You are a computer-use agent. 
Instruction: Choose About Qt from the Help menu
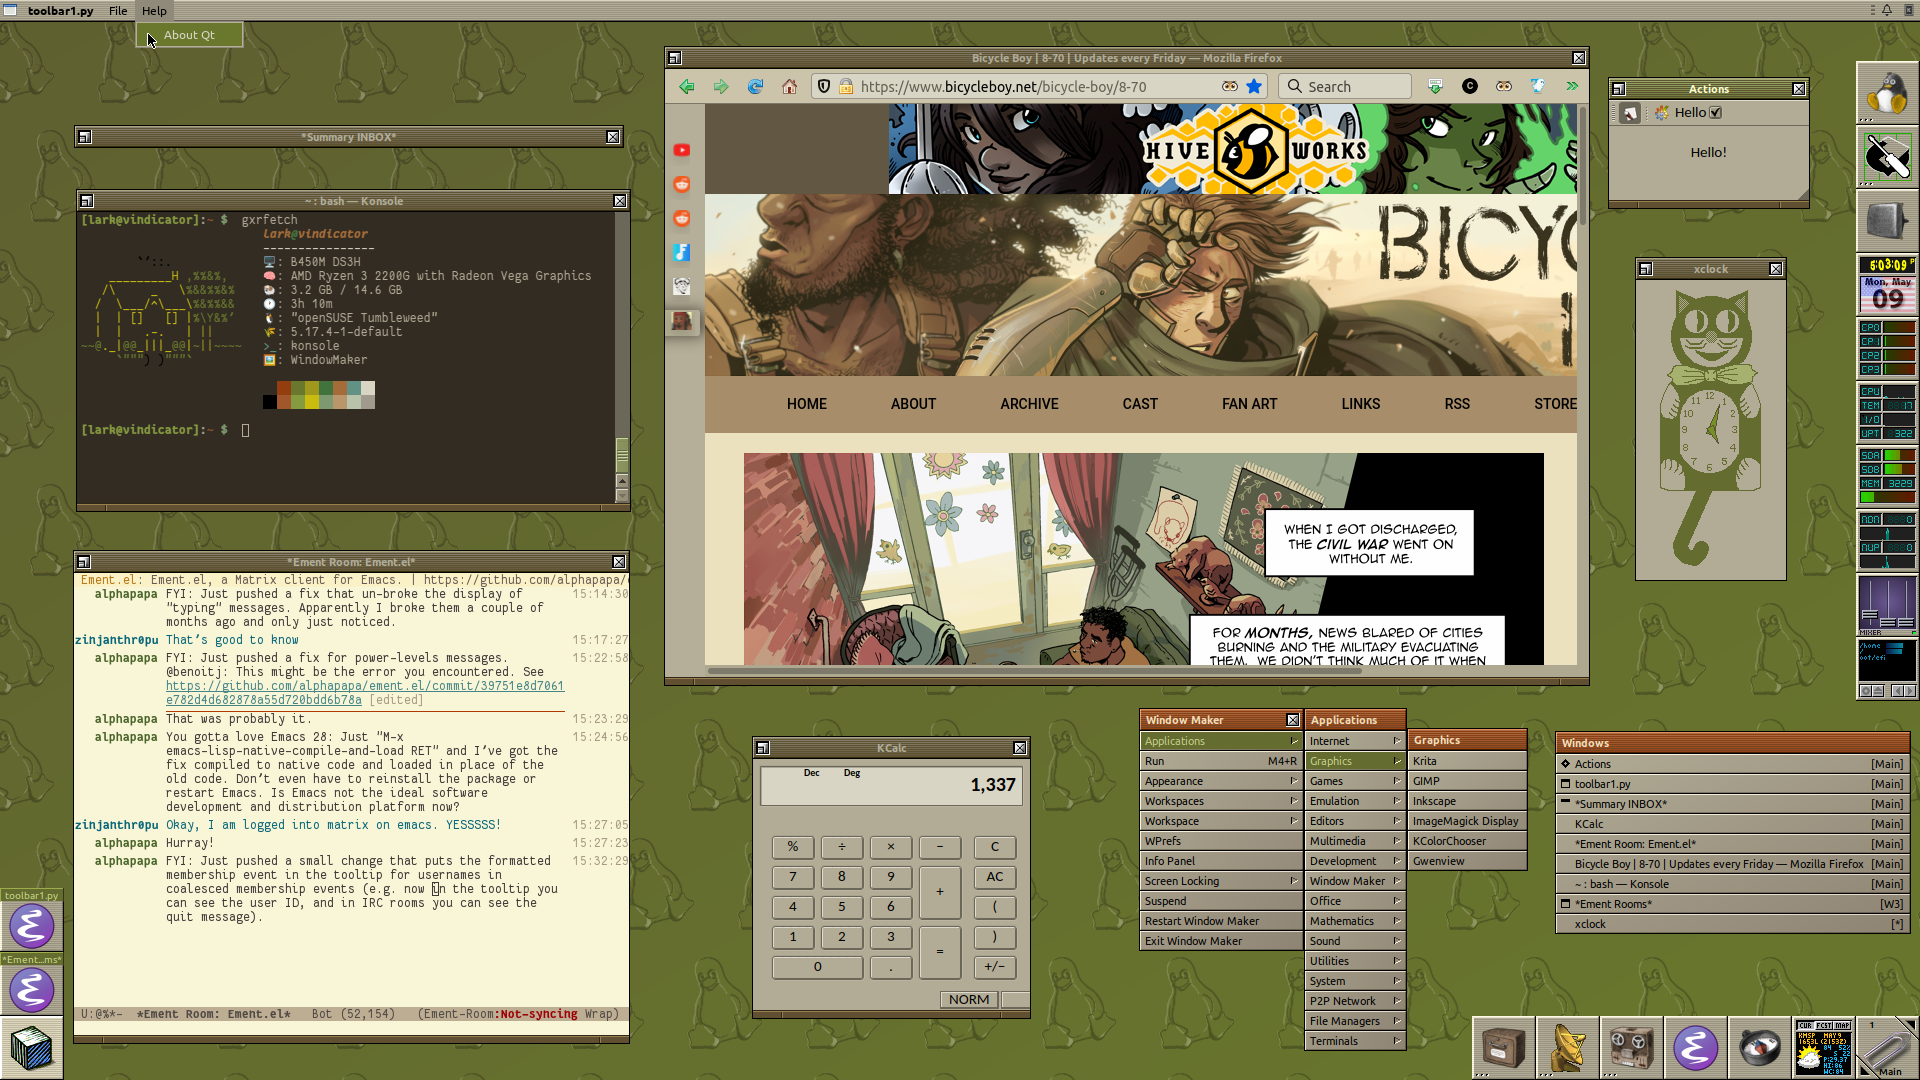click(x=189, y=35)
